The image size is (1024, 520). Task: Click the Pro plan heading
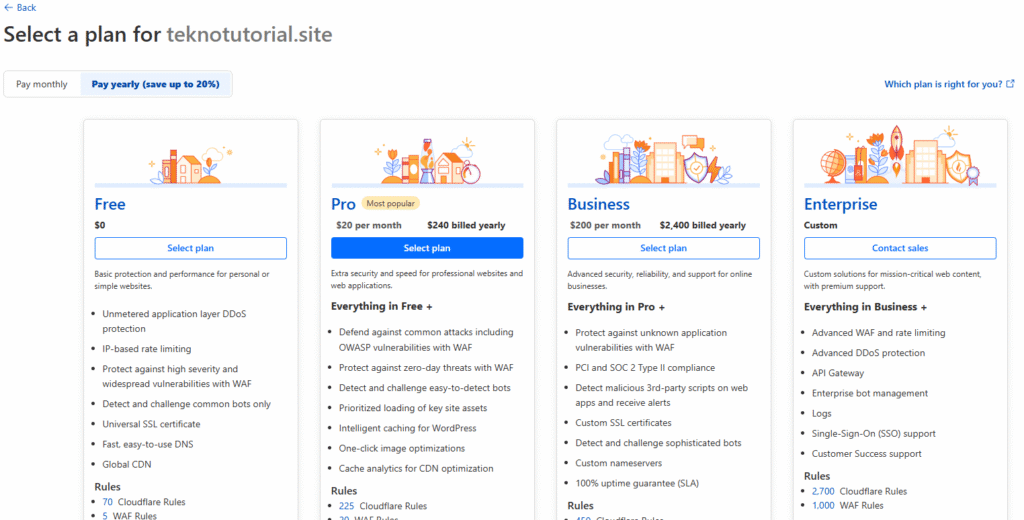[x=344, y=204]
